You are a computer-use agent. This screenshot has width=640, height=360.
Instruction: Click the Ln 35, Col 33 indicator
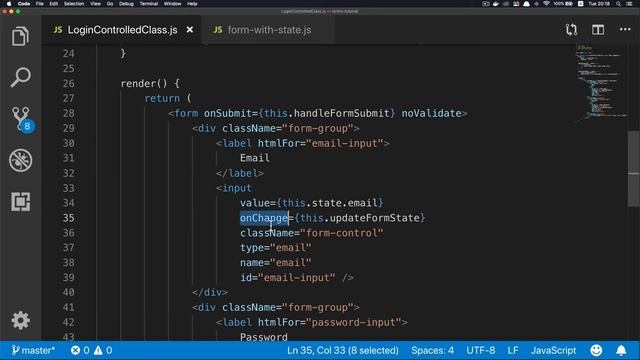tap(342, 350)
